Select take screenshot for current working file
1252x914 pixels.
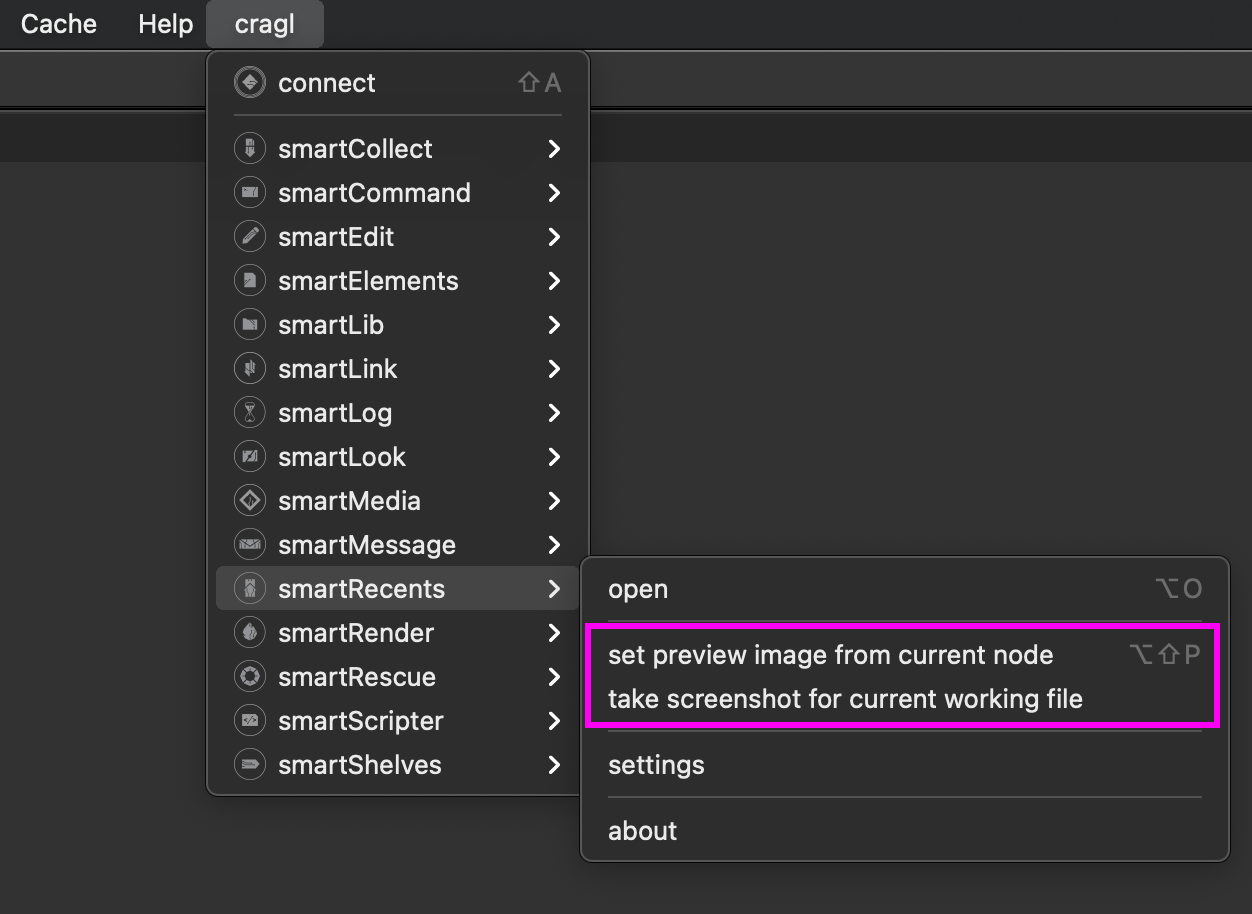coord(845,699)
